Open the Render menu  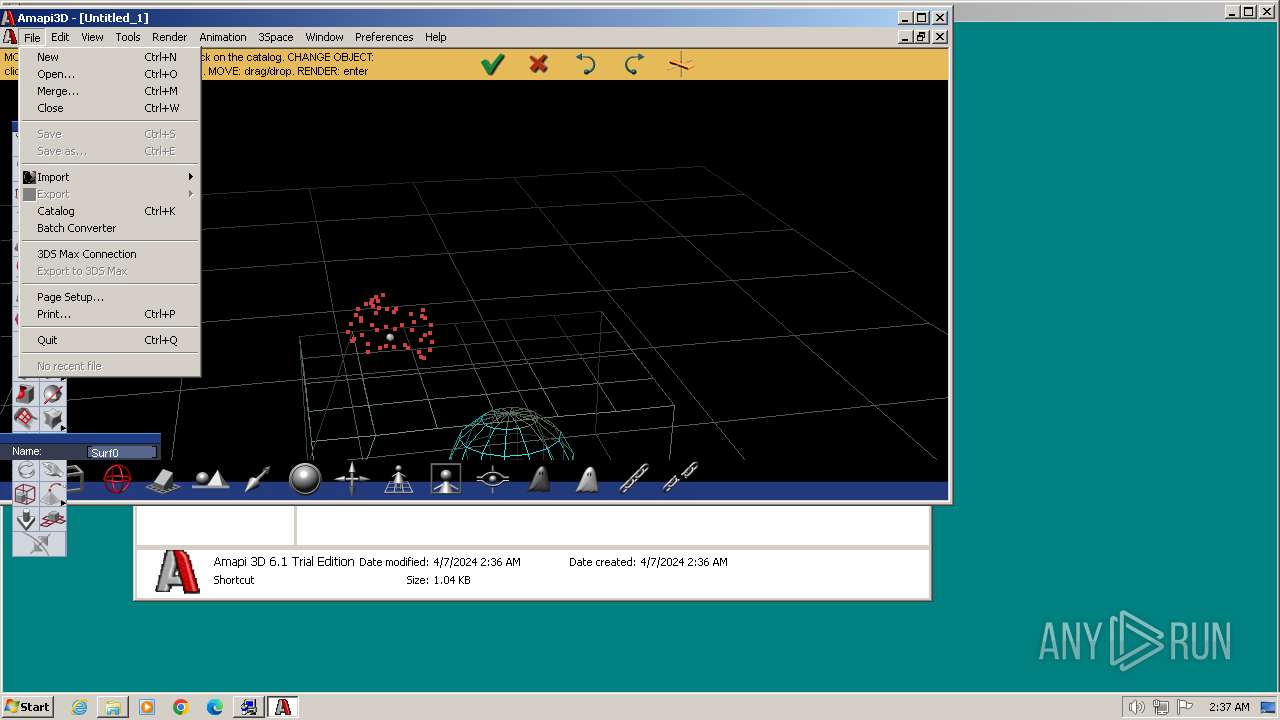coord(169,37)
